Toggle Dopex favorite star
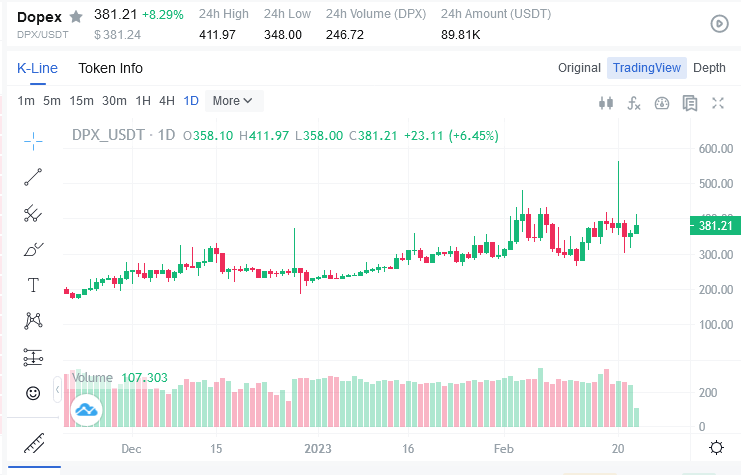 click(76, 17)
